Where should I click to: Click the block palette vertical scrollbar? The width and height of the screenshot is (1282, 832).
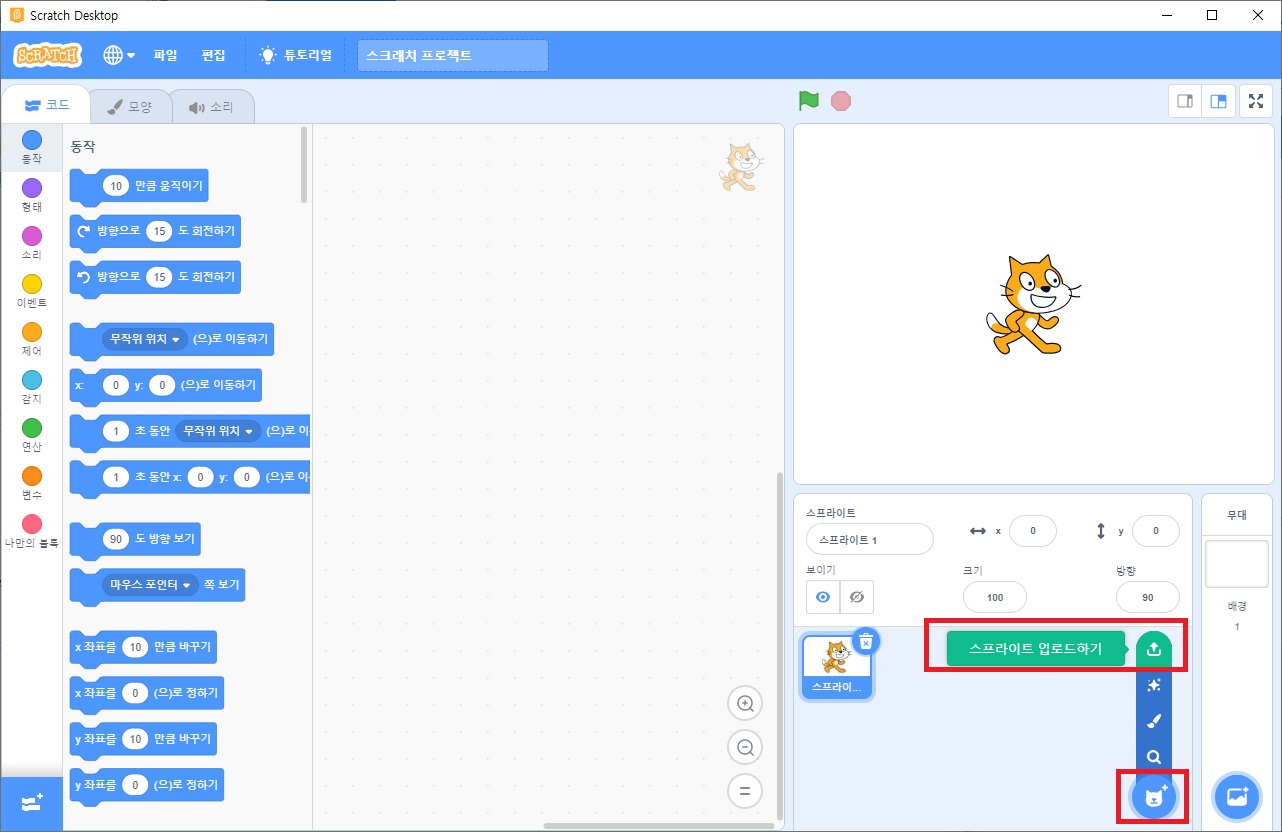point(304,165)
